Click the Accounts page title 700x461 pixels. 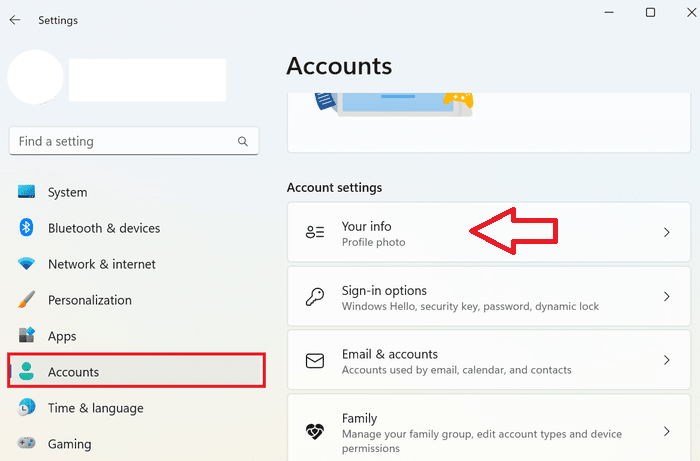pyautogui.click(x=339, y=66)
